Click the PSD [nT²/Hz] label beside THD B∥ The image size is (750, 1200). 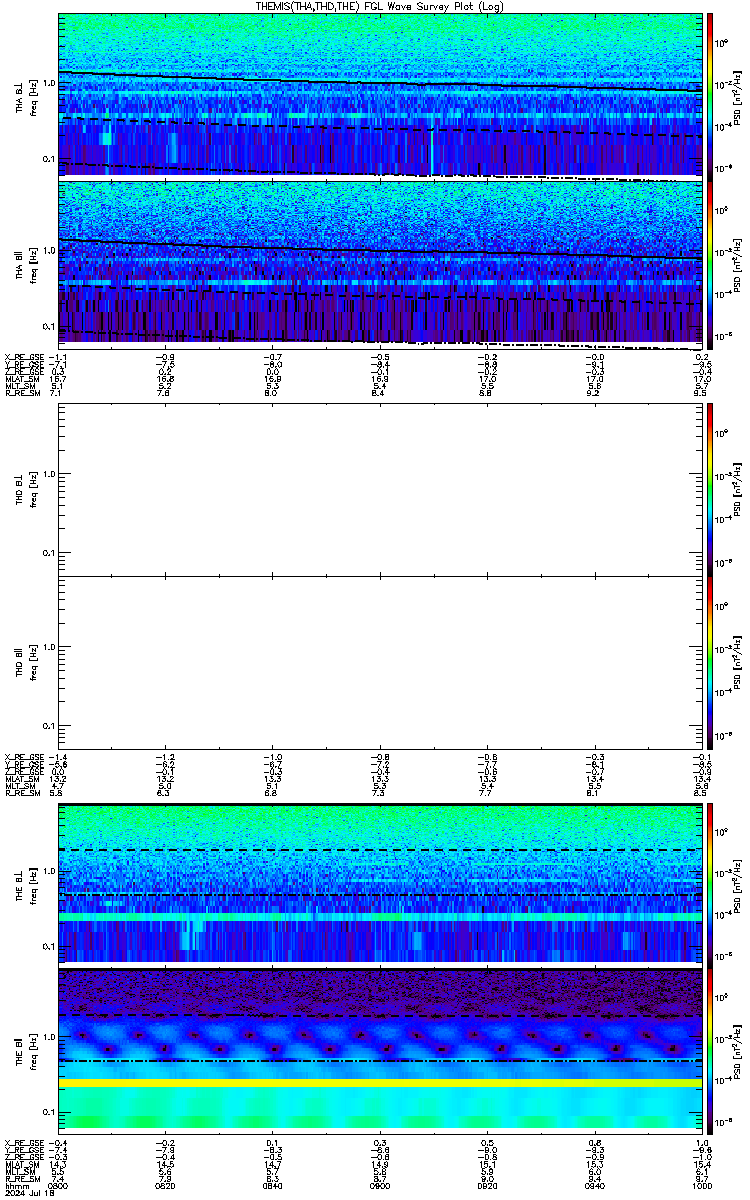point(735,662)
